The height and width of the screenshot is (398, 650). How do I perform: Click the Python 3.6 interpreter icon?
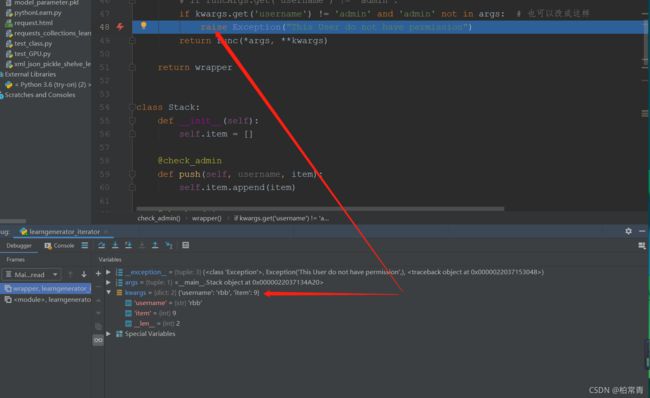[9, 85]
